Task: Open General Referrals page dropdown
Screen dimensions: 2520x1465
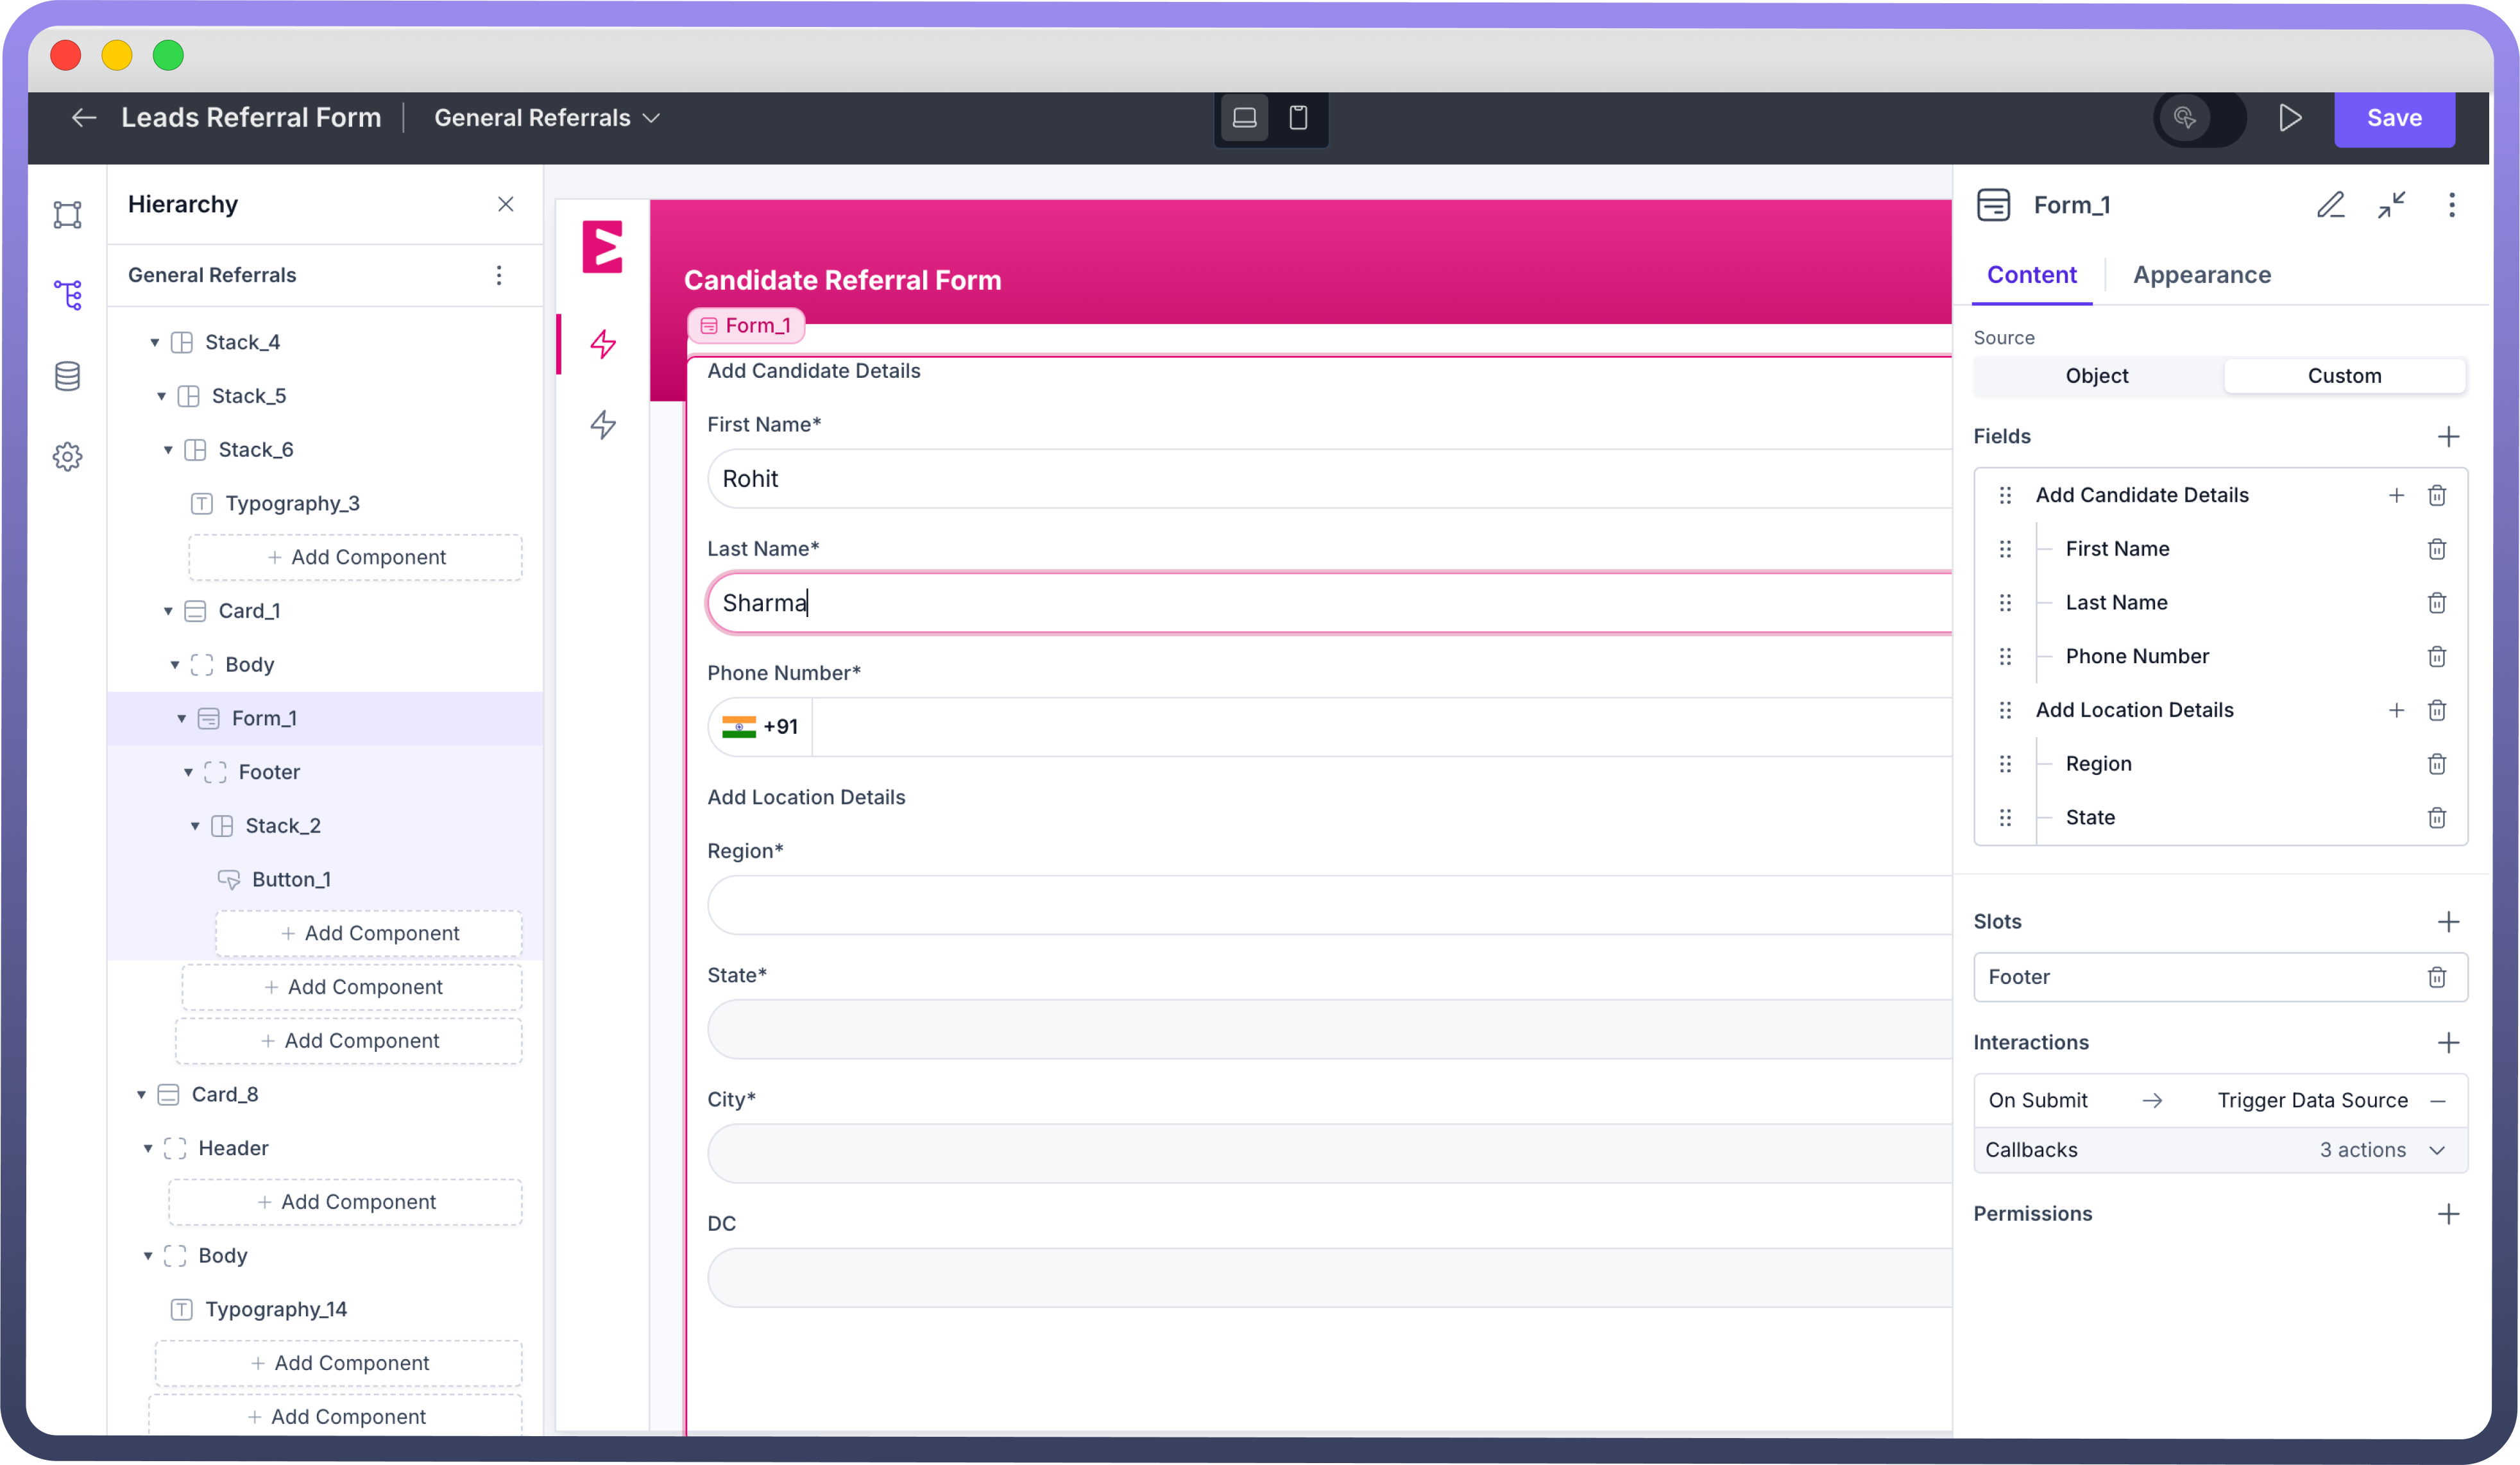Action: tap(547, 118)
